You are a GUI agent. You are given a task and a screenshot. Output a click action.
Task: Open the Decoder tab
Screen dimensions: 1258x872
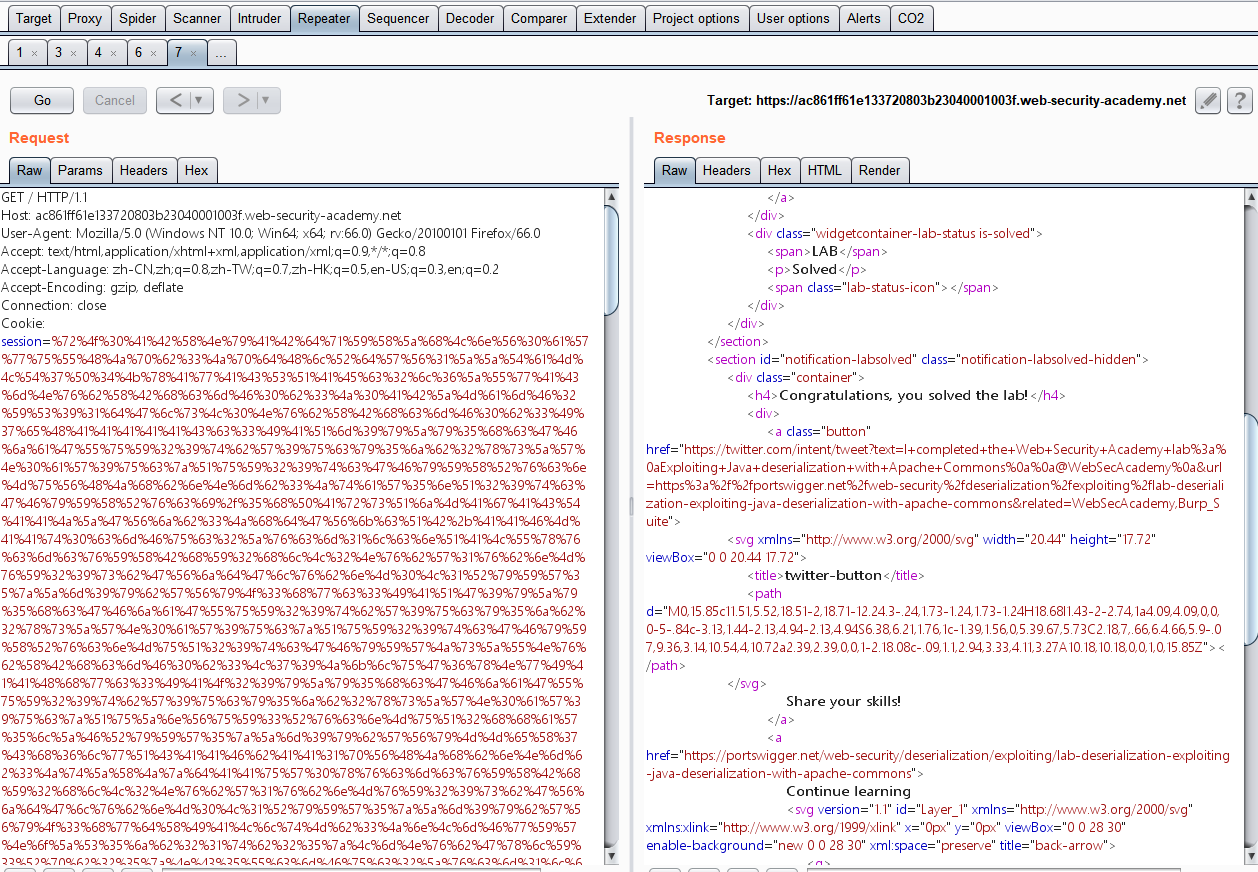[470, 18]
